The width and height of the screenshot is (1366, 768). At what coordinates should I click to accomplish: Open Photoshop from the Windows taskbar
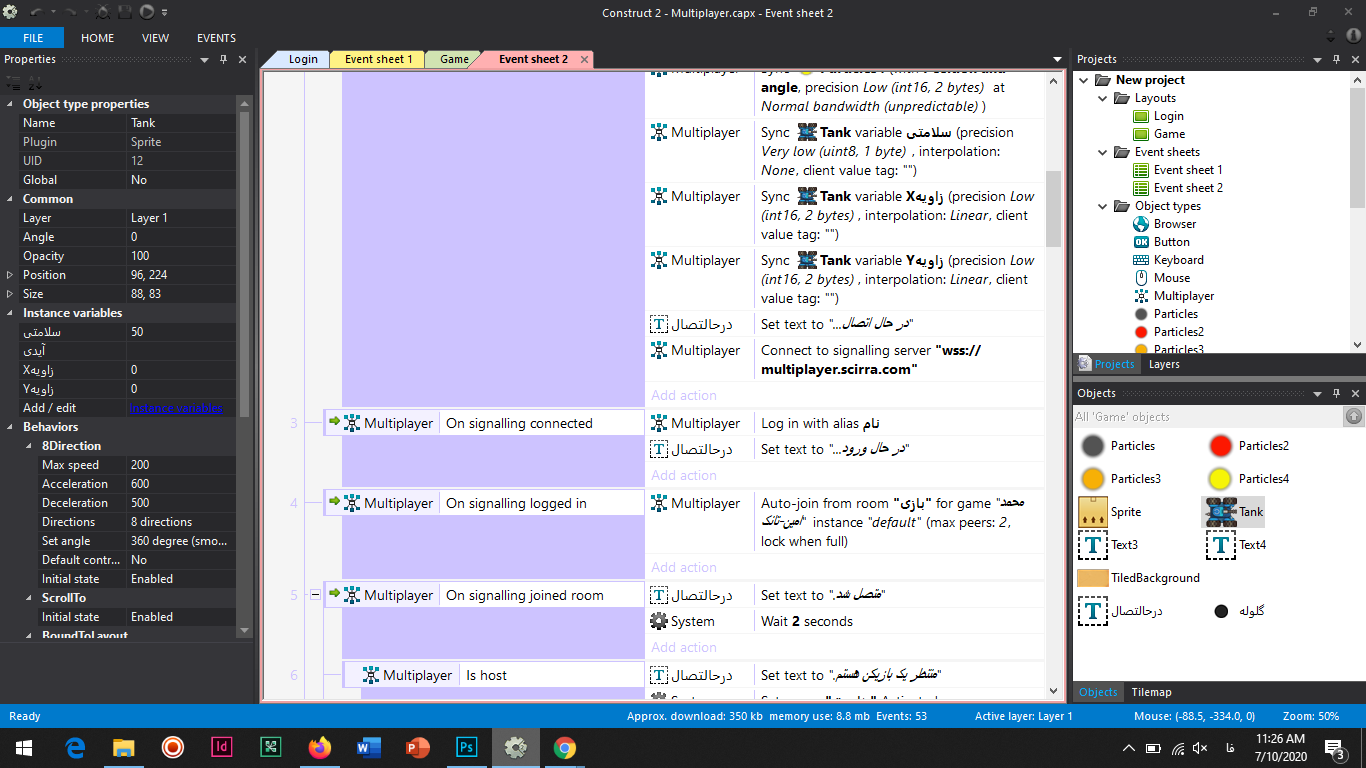[466, 747]
